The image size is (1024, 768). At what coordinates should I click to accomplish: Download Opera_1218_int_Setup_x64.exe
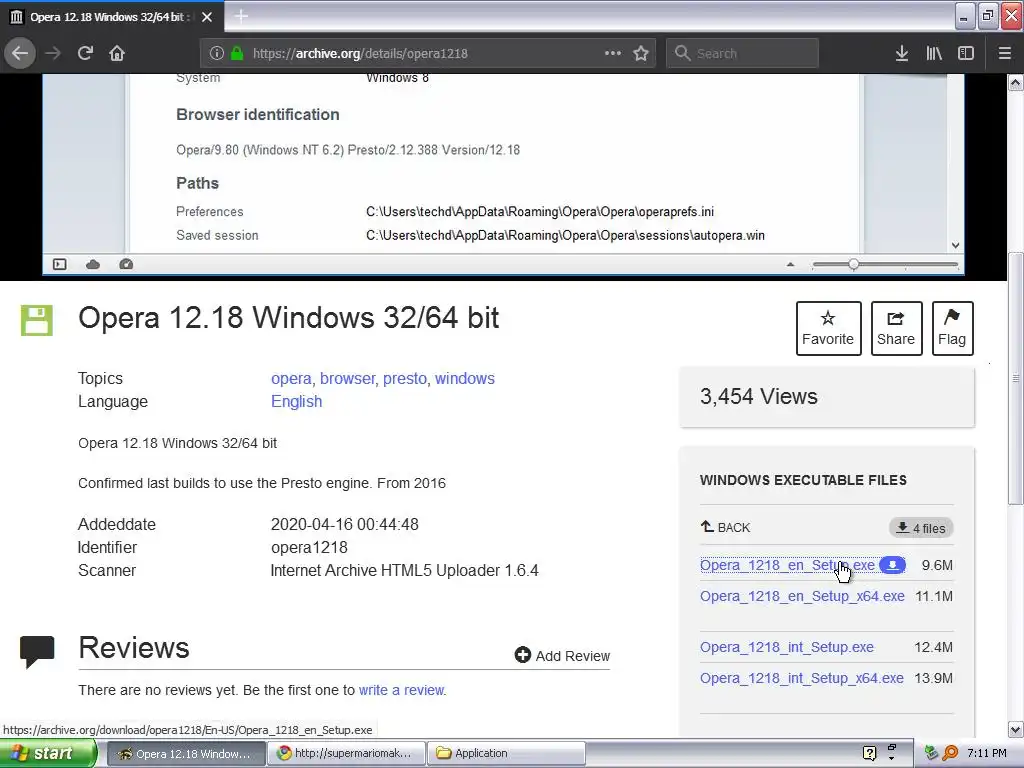[802, 679]
